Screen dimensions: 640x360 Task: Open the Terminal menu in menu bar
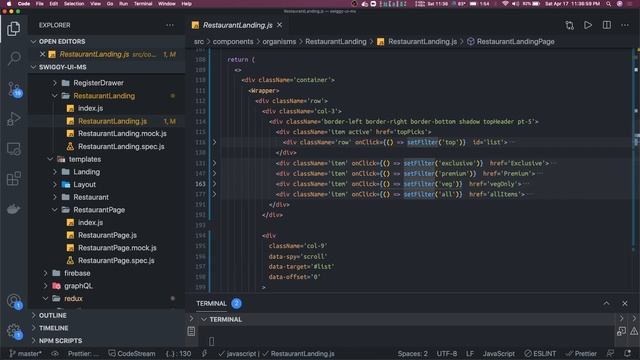[x=143, y=4]
